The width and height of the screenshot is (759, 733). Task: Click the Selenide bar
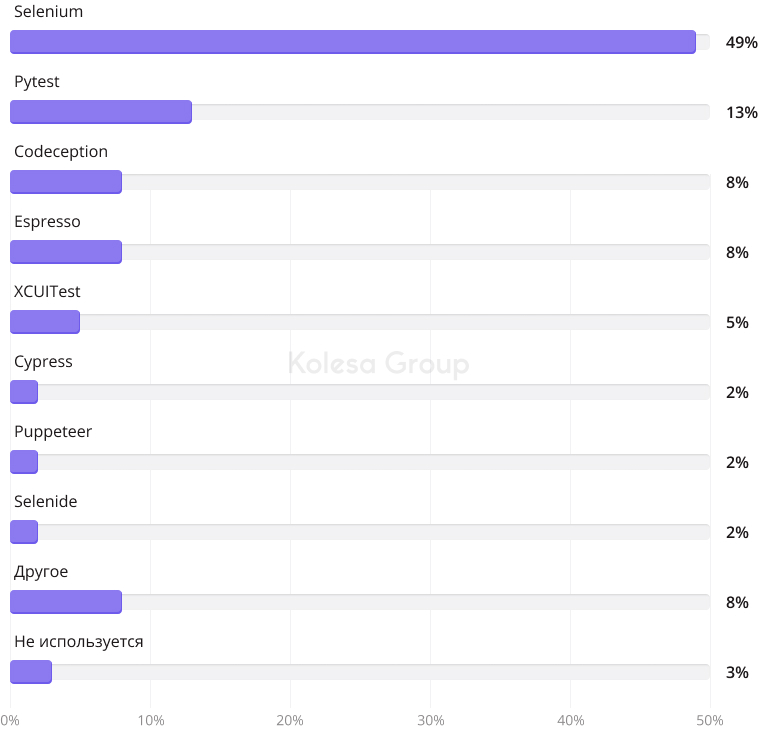[24, 532]
